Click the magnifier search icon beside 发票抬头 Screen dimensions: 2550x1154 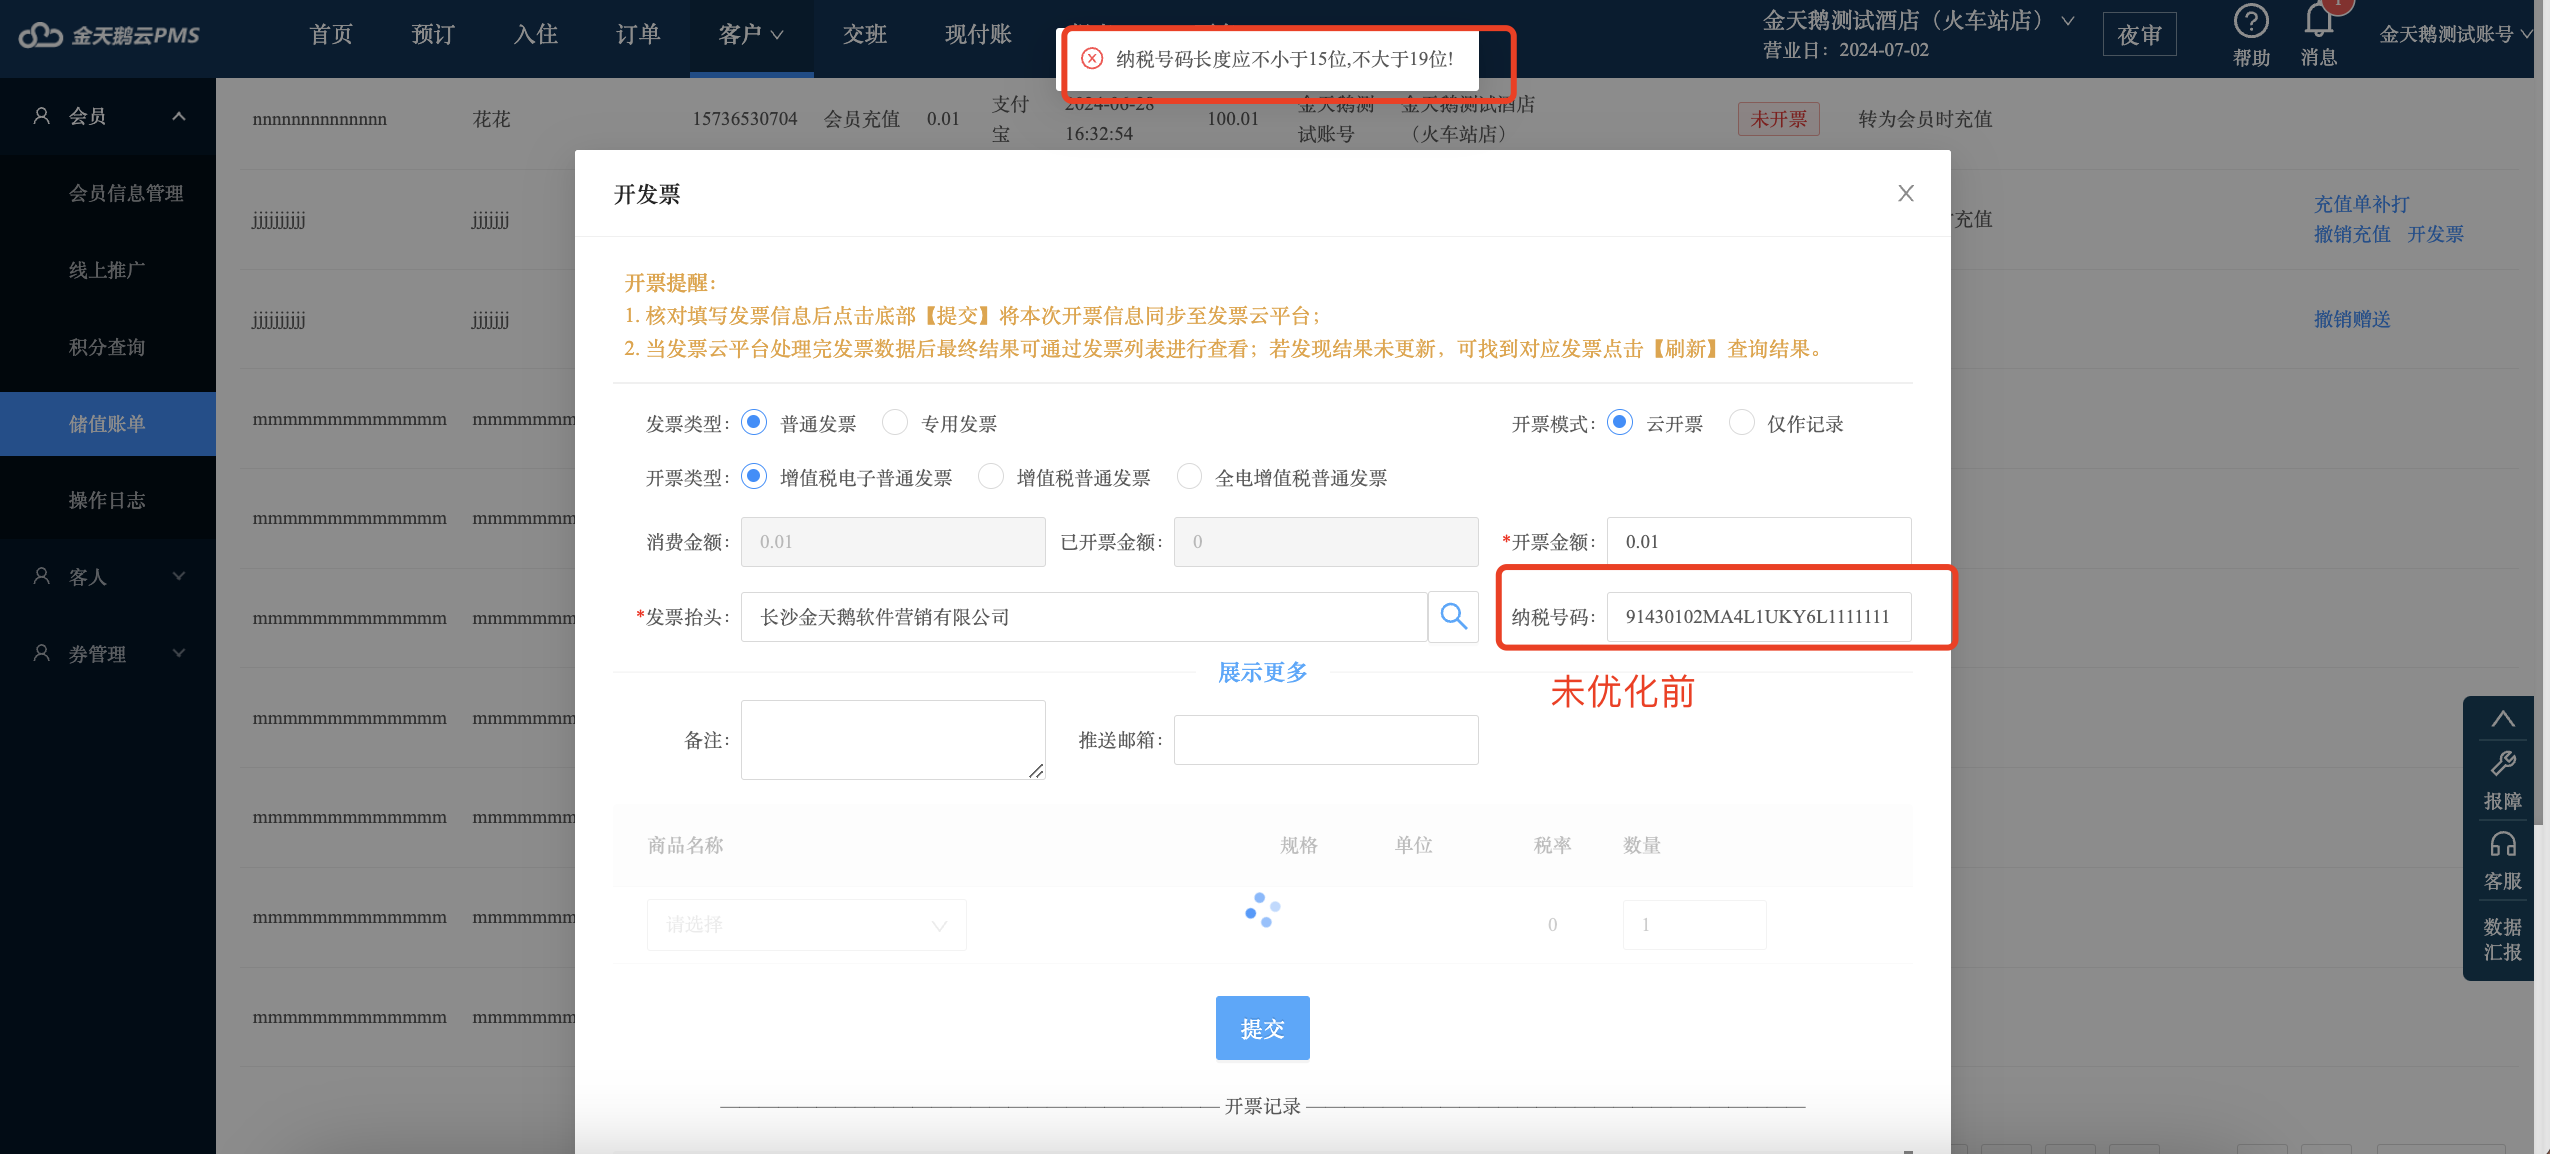1453,616
